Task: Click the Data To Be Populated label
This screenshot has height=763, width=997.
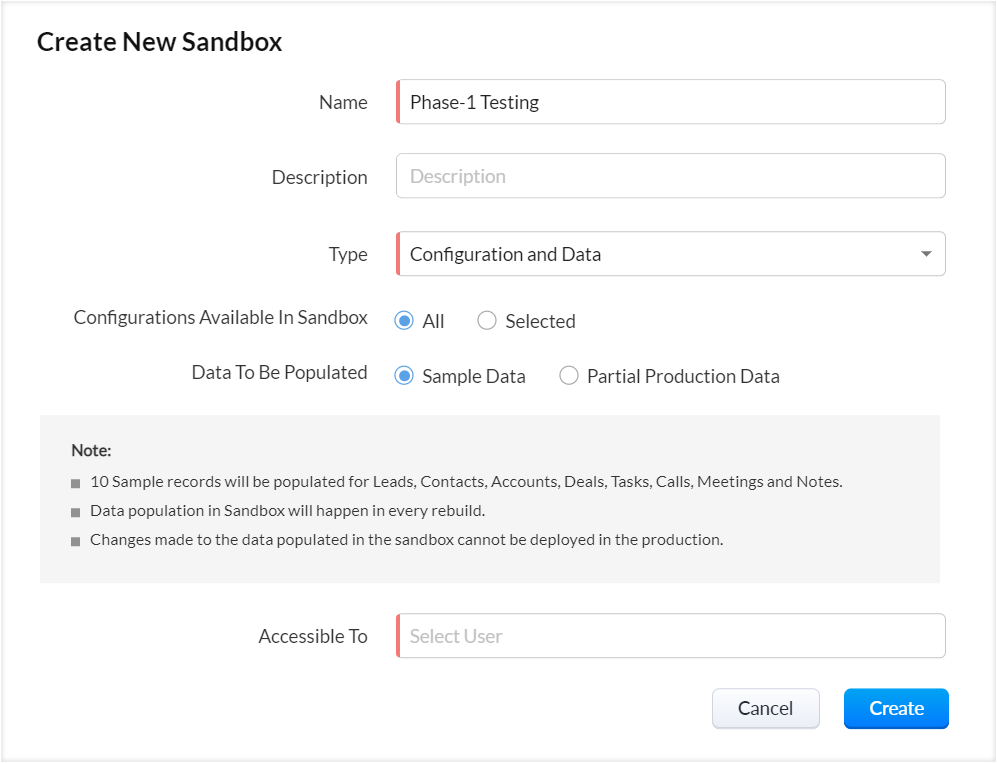Action: pyautogui.click(x=279, y=372)
